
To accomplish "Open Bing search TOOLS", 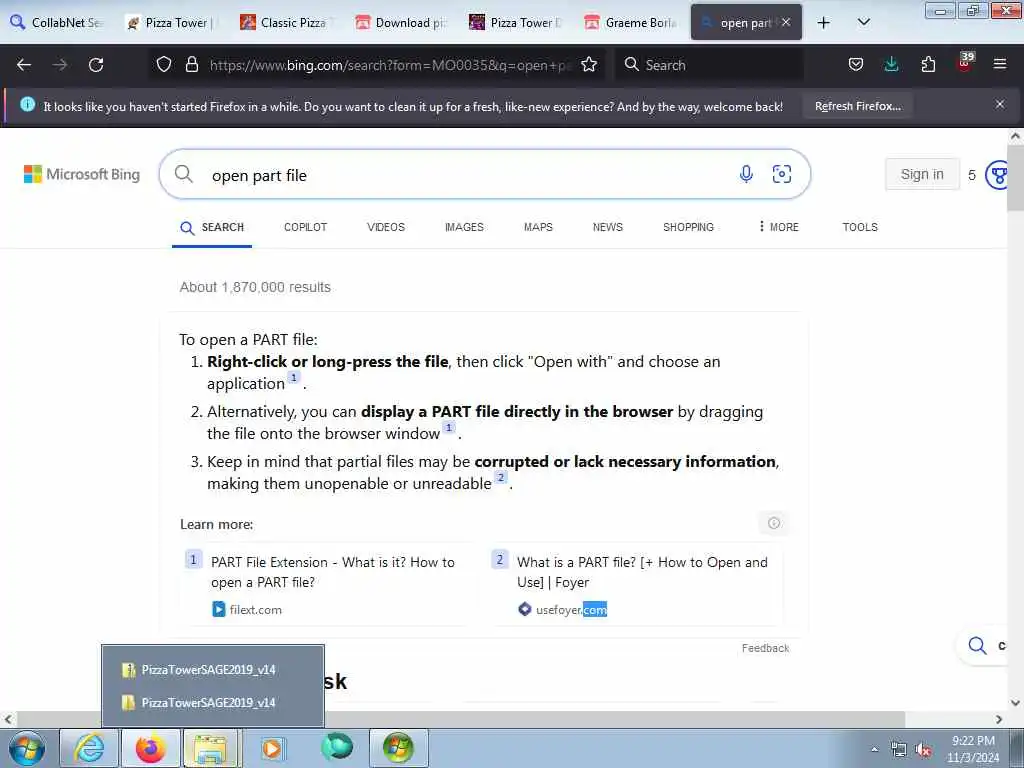I will [x=859, y=227].
